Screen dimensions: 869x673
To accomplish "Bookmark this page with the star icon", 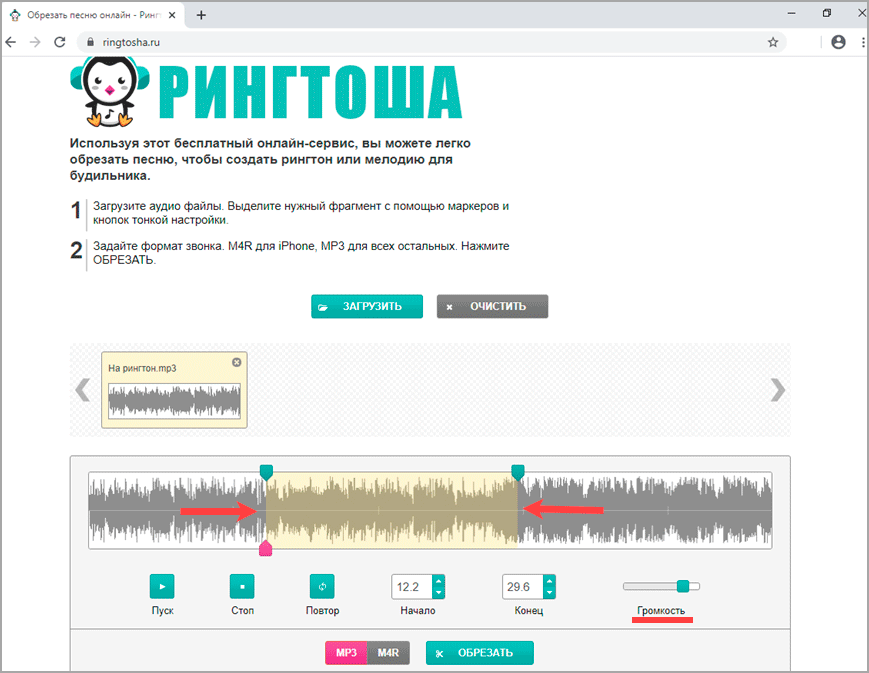I will tap(773, 42).
